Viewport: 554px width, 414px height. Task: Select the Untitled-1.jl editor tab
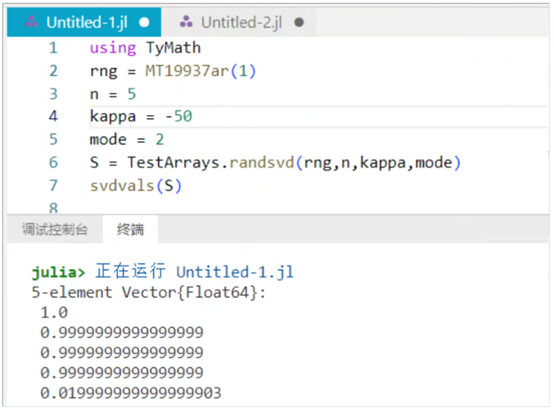84,23
